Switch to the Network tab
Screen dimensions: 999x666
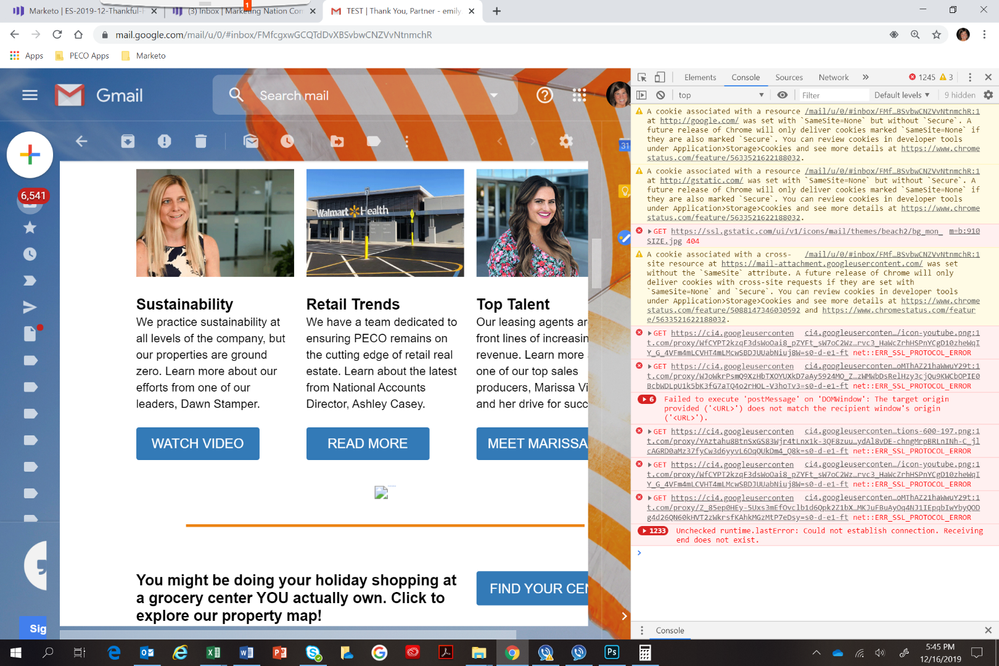[x=833, y=77]
